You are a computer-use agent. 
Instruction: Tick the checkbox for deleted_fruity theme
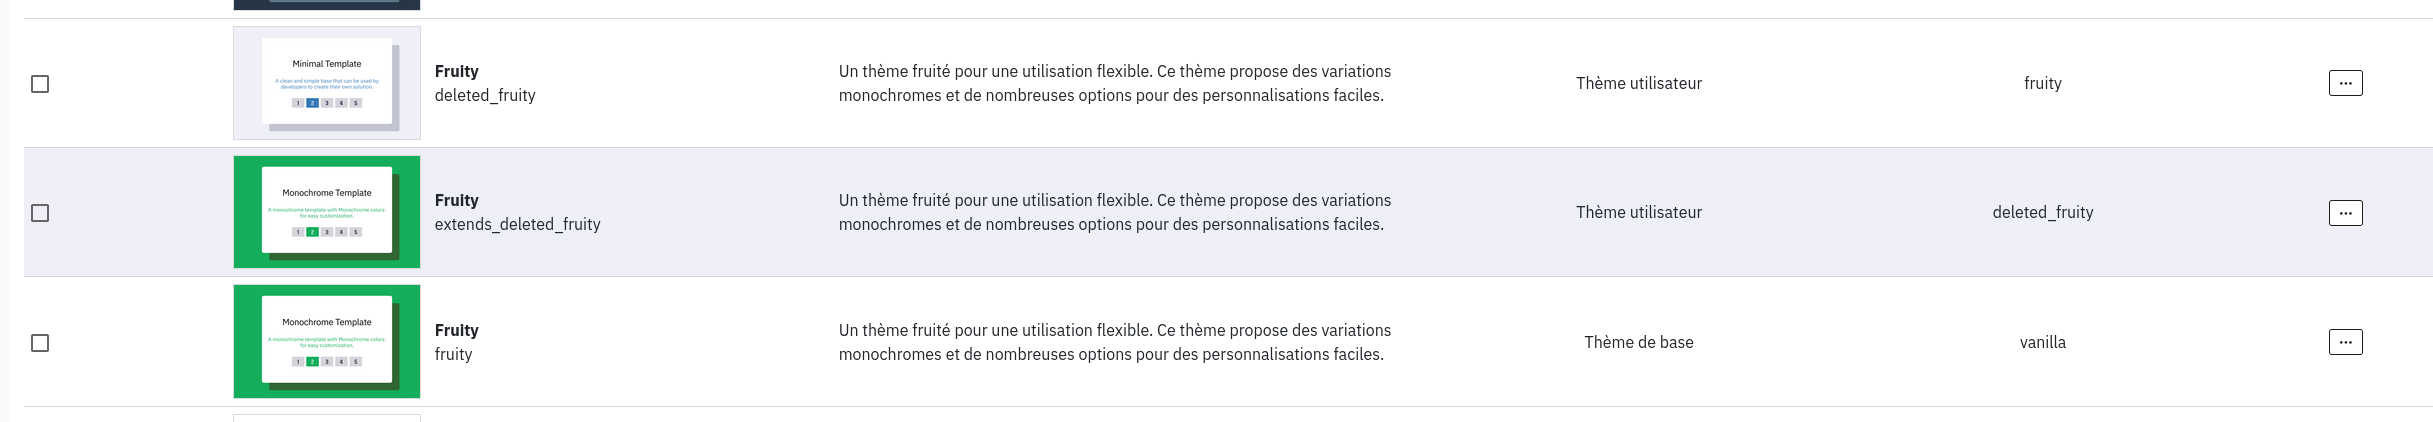click(x=40, y=84)
